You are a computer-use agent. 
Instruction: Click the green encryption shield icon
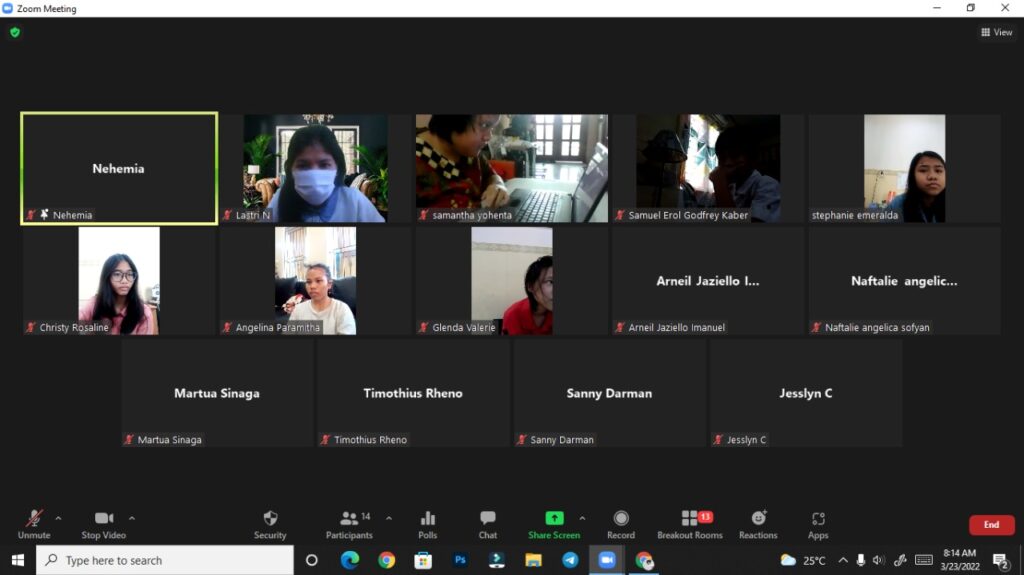click(x=15, y=32)
